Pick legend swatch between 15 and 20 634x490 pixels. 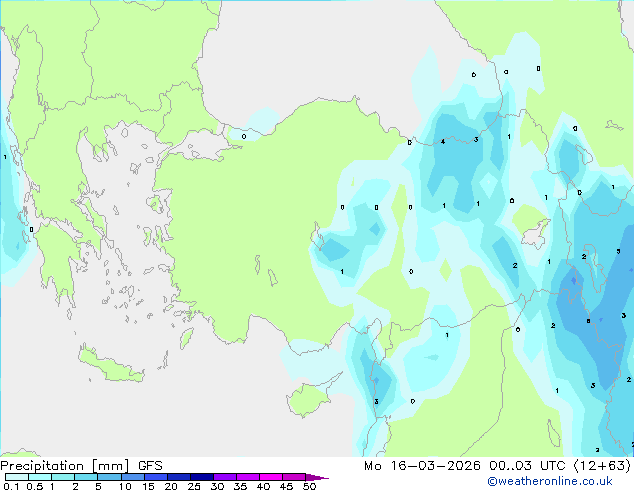155,477
